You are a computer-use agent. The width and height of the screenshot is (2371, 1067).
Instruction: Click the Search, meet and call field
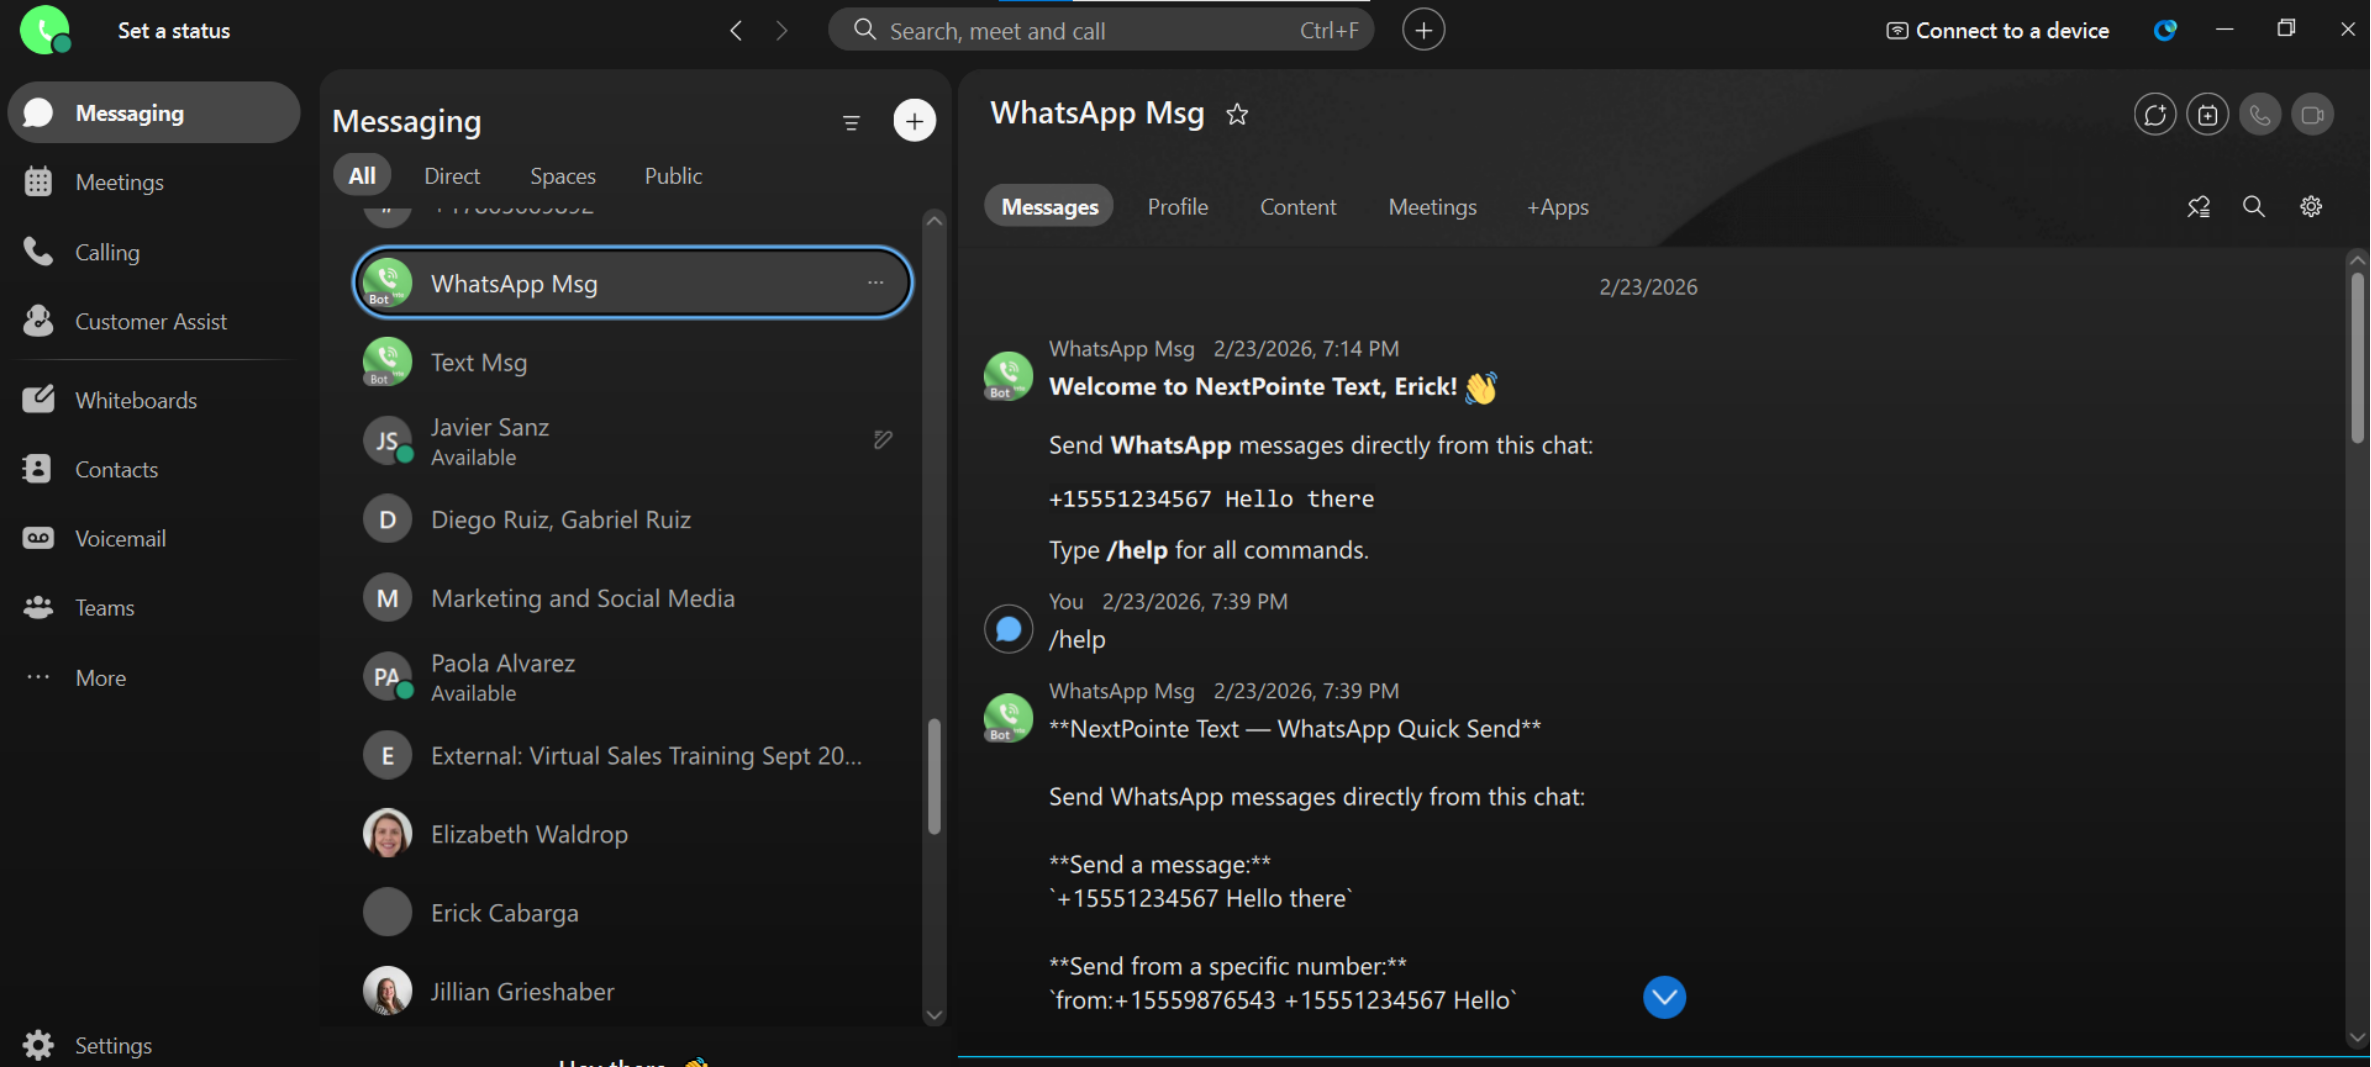click(x=1101, y=31)
